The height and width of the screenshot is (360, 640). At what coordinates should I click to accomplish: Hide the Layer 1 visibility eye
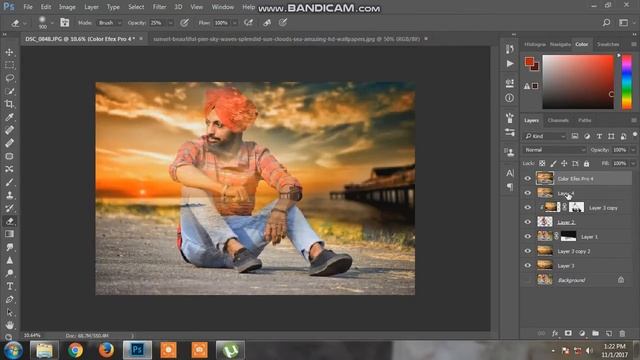tap(528, 237)
